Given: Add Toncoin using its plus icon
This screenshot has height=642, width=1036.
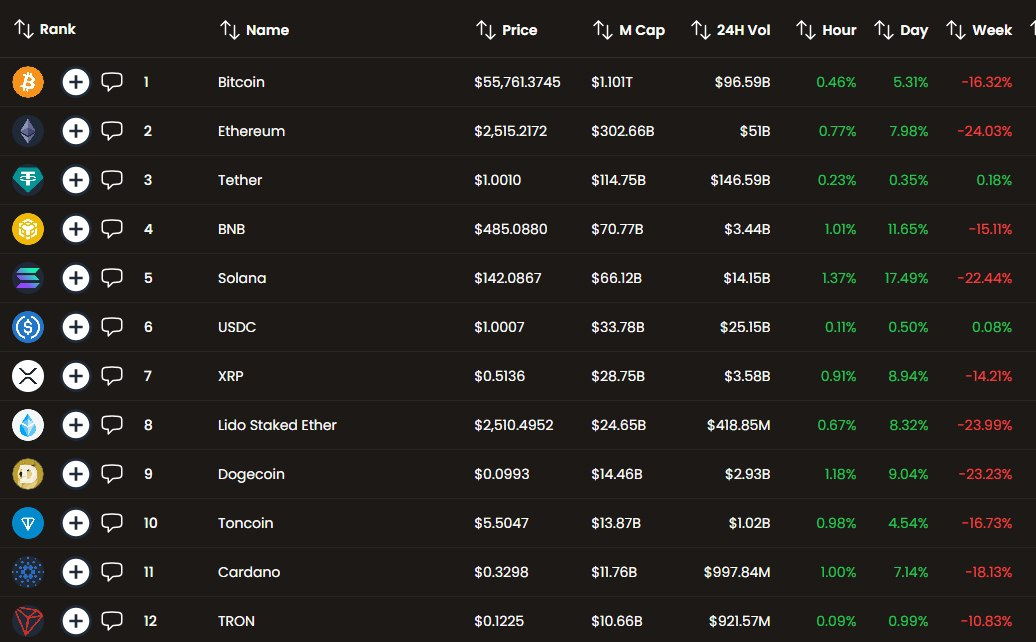Looking at the screenshot, I should [76, 523].
